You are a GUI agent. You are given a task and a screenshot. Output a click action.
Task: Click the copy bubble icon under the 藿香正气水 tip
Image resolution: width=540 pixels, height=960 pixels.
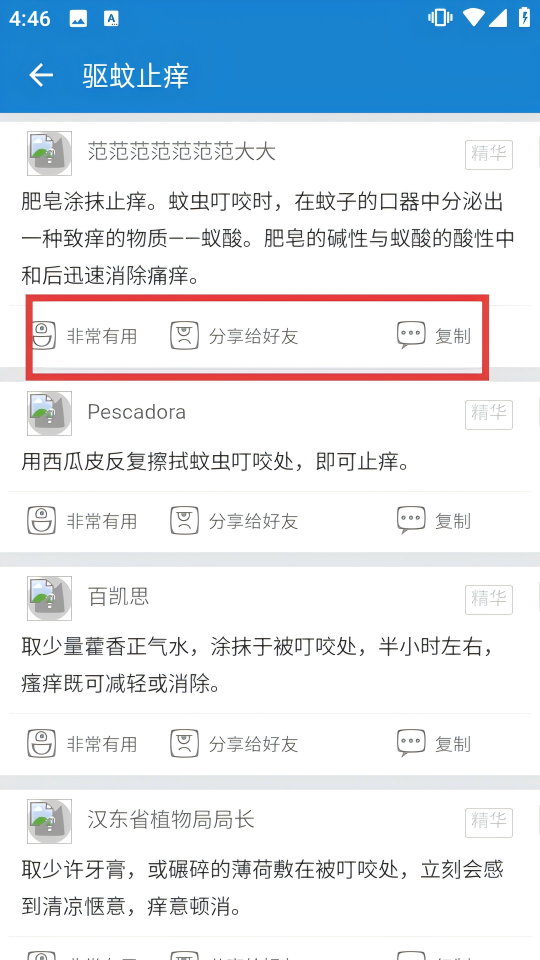(x=411, y=743)
